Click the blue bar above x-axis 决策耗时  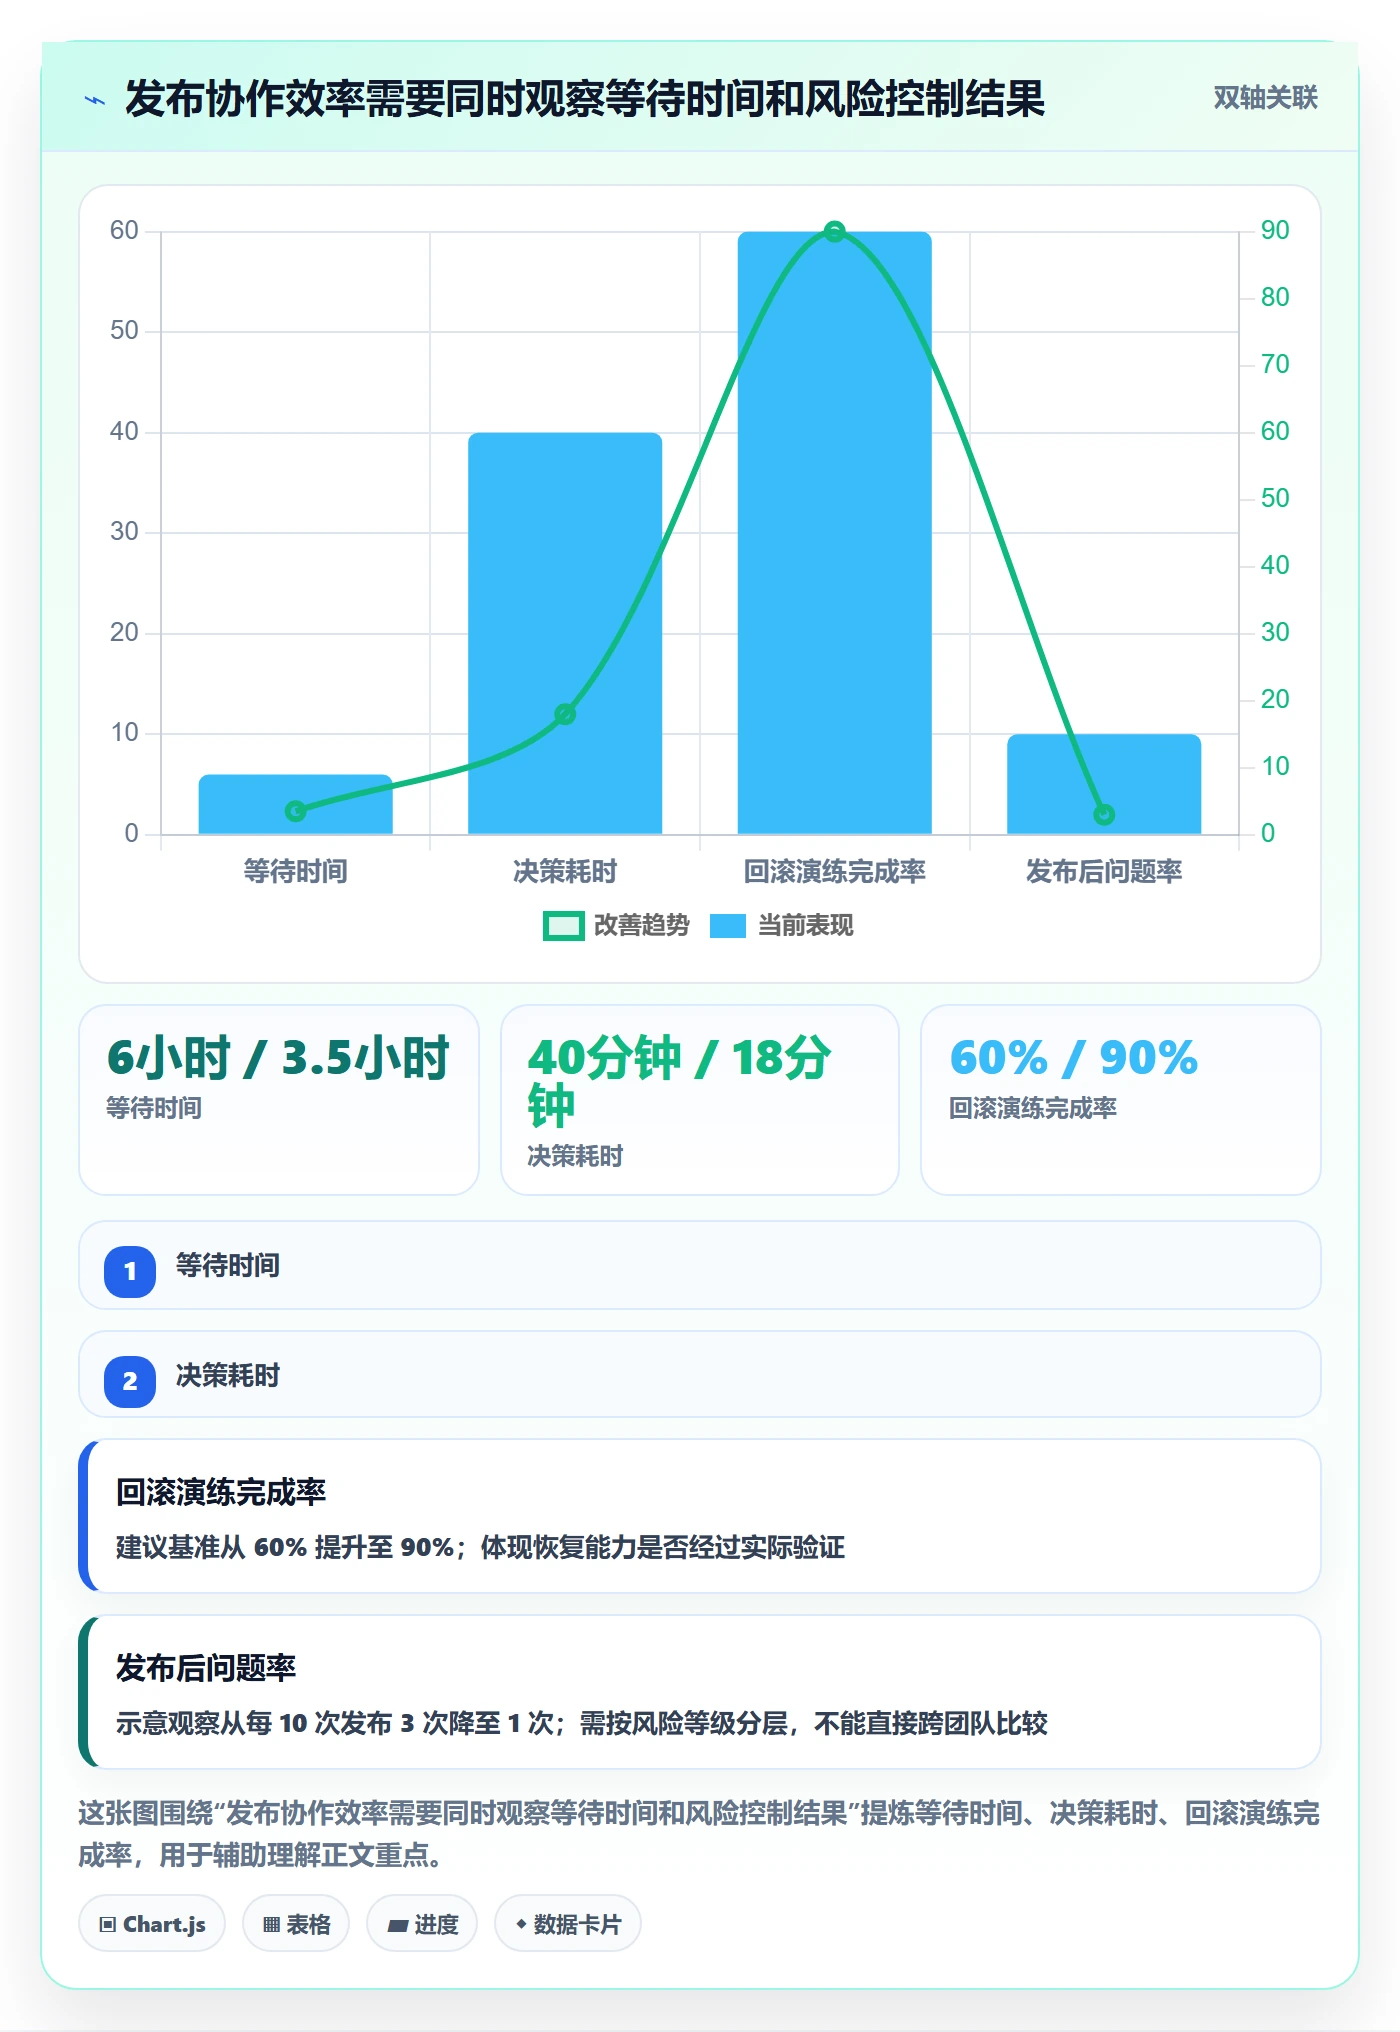click(x=565, y=633)
